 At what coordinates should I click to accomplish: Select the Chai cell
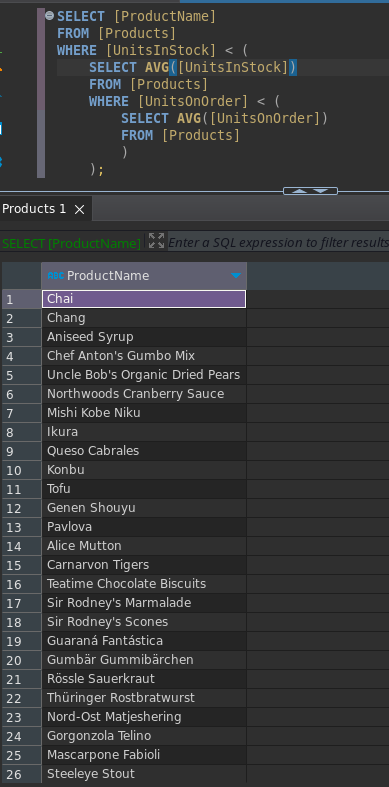(144, 299)
